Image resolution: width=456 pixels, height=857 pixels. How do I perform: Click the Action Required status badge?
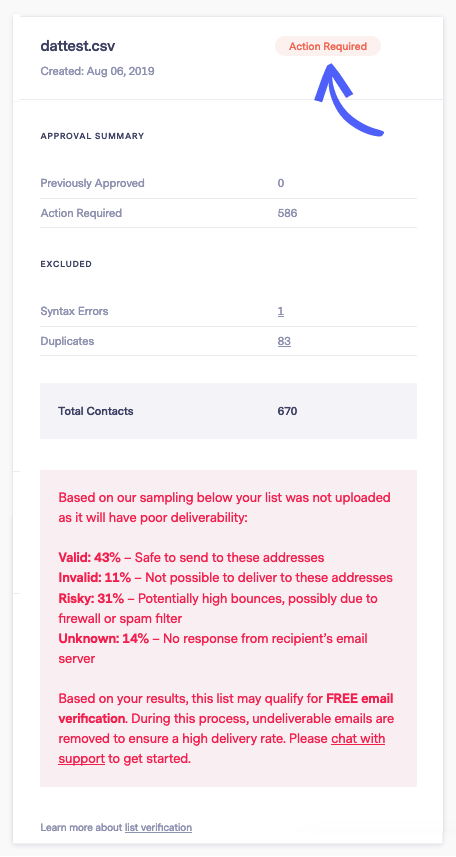pyautogui.click(x=328, y=46)
